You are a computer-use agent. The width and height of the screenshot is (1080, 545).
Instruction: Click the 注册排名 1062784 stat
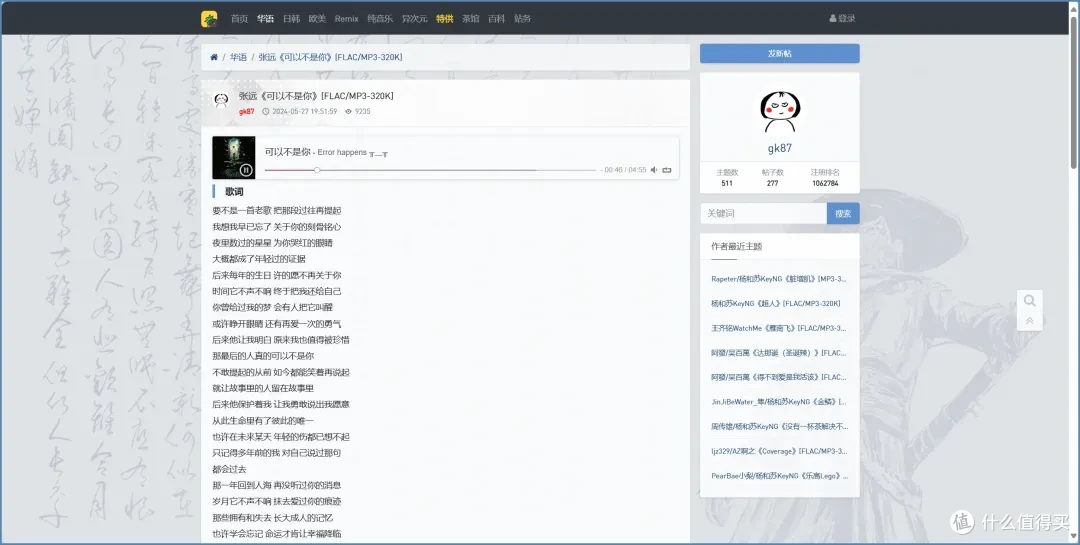[x=824, y=178]
